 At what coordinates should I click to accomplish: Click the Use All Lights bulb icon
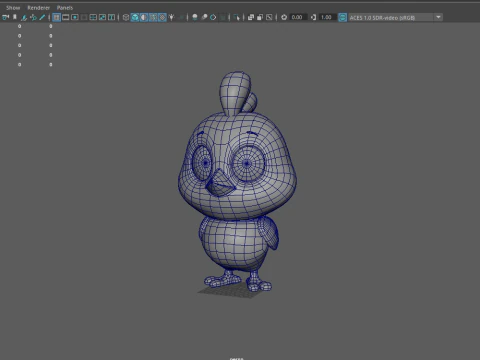click(x=172, y=17)
